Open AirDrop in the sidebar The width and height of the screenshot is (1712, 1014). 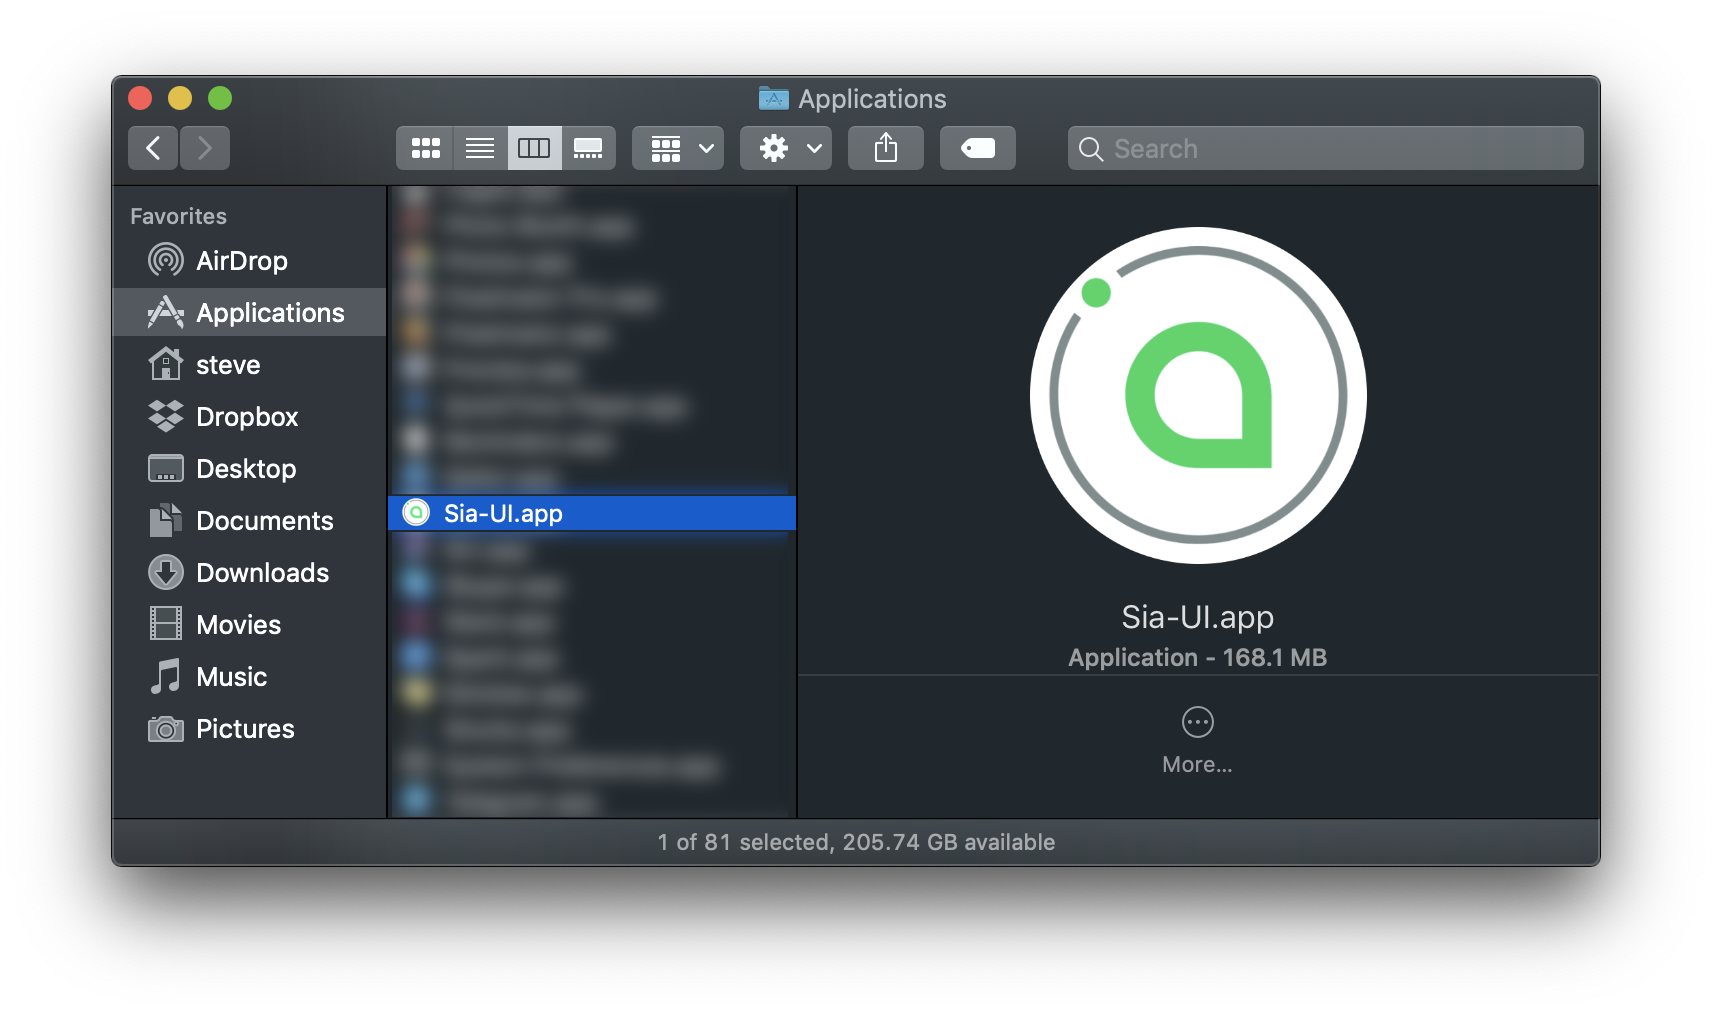249,261
